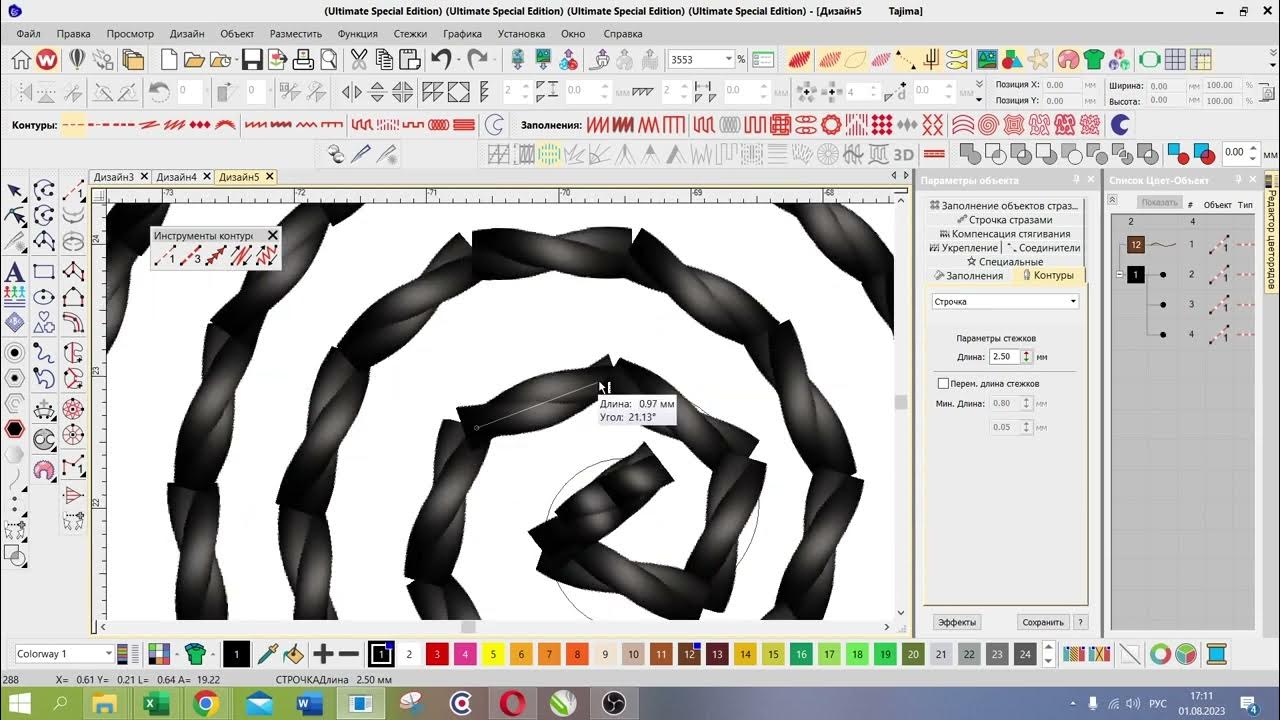Pick green color swatch 16 in the palette

[x=801, y=655]
